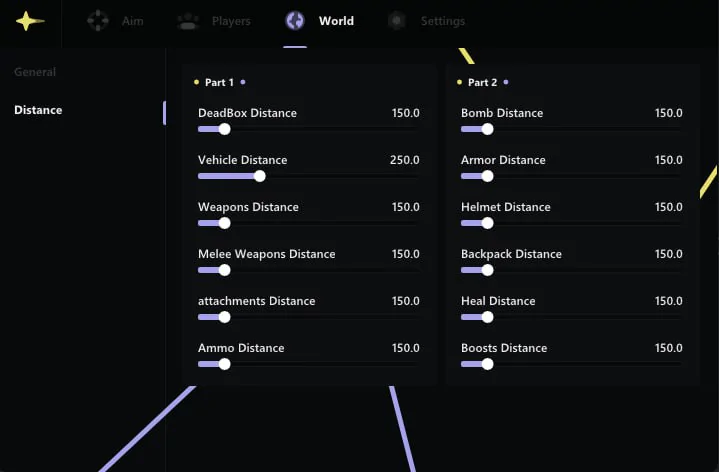Click the Heal Distance slider

(487, 317)
